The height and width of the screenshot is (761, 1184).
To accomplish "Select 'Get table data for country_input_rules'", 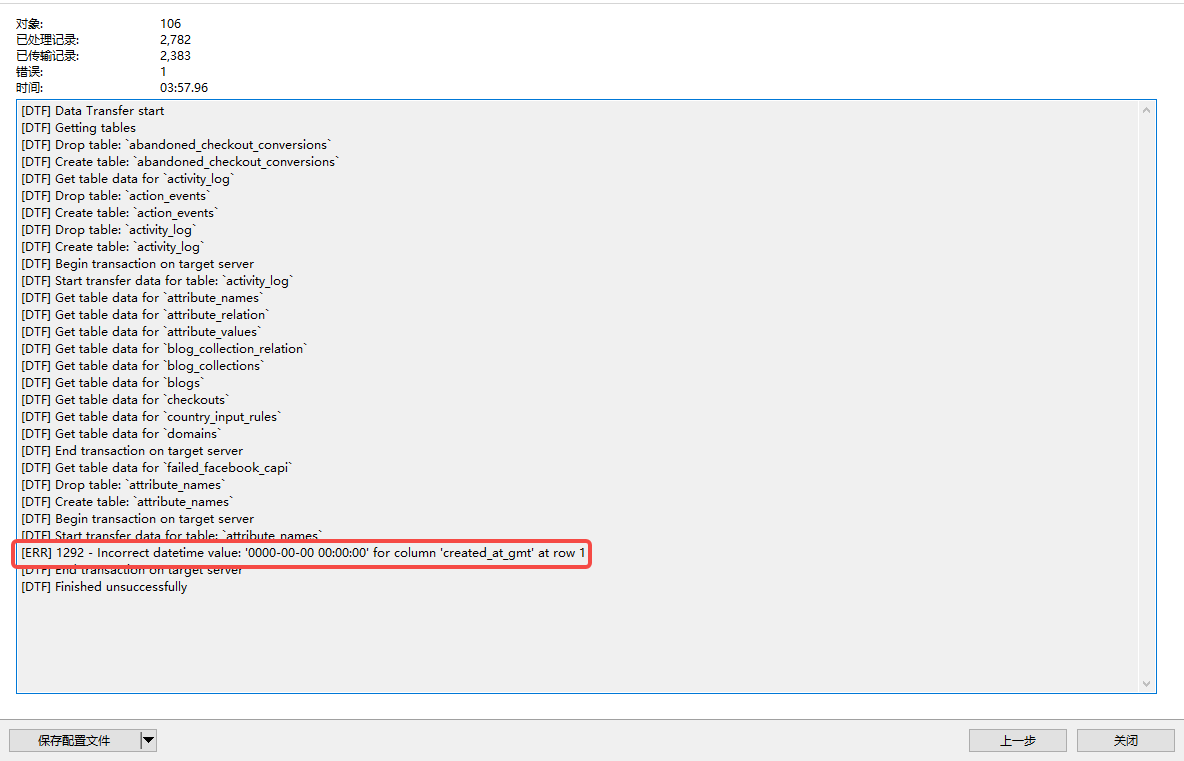I will [150, 417].
